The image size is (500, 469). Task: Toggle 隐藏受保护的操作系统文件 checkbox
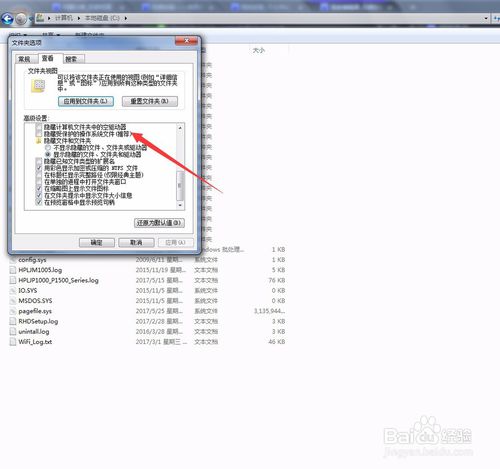[39, 134]
